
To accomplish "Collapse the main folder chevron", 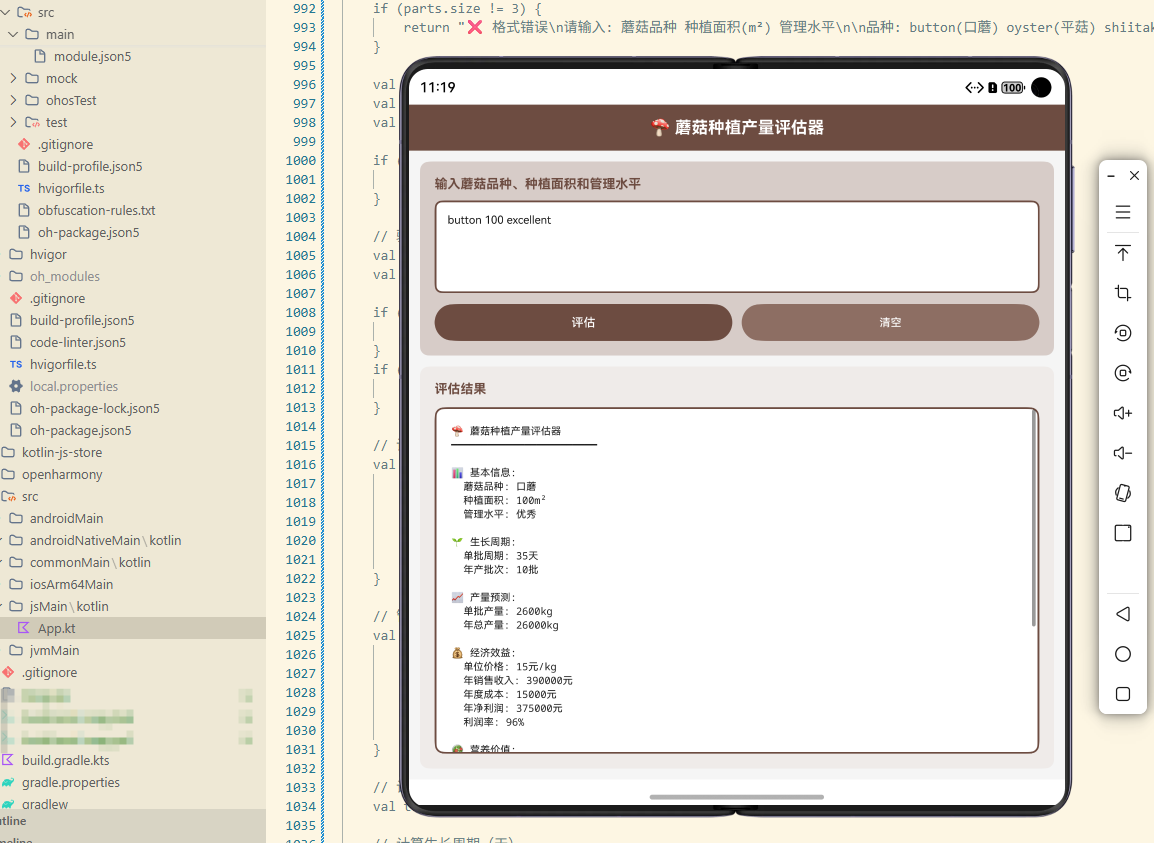I will pyautogui.click(x=13, y=35).
